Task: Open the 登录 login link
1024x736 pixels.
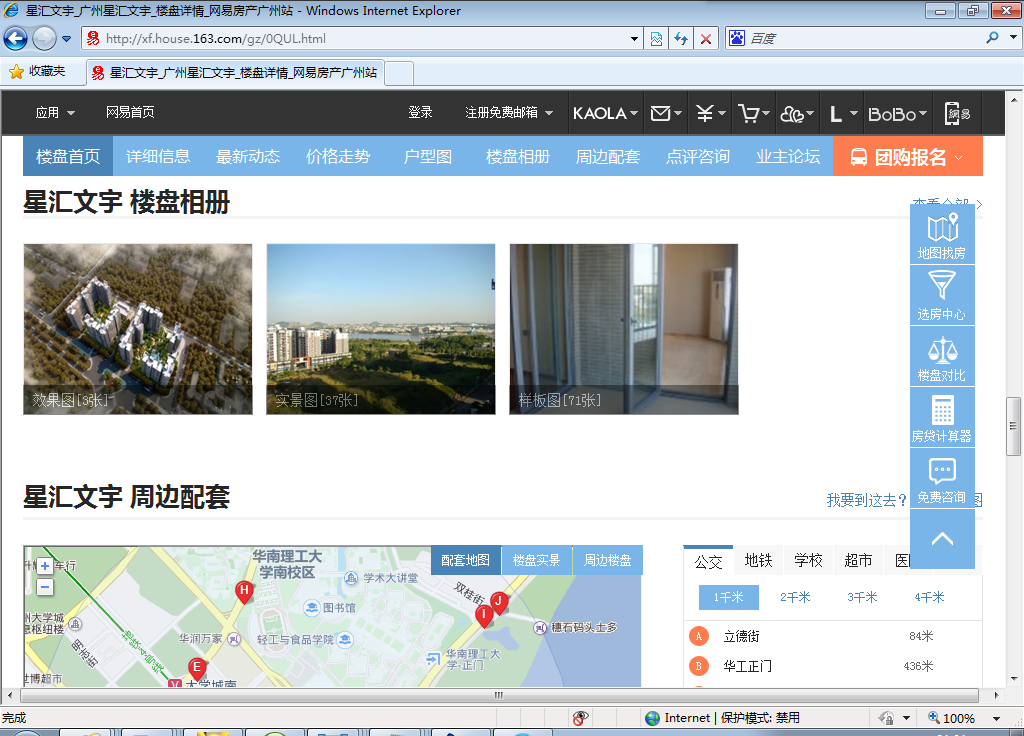Action: click(420, 113)
